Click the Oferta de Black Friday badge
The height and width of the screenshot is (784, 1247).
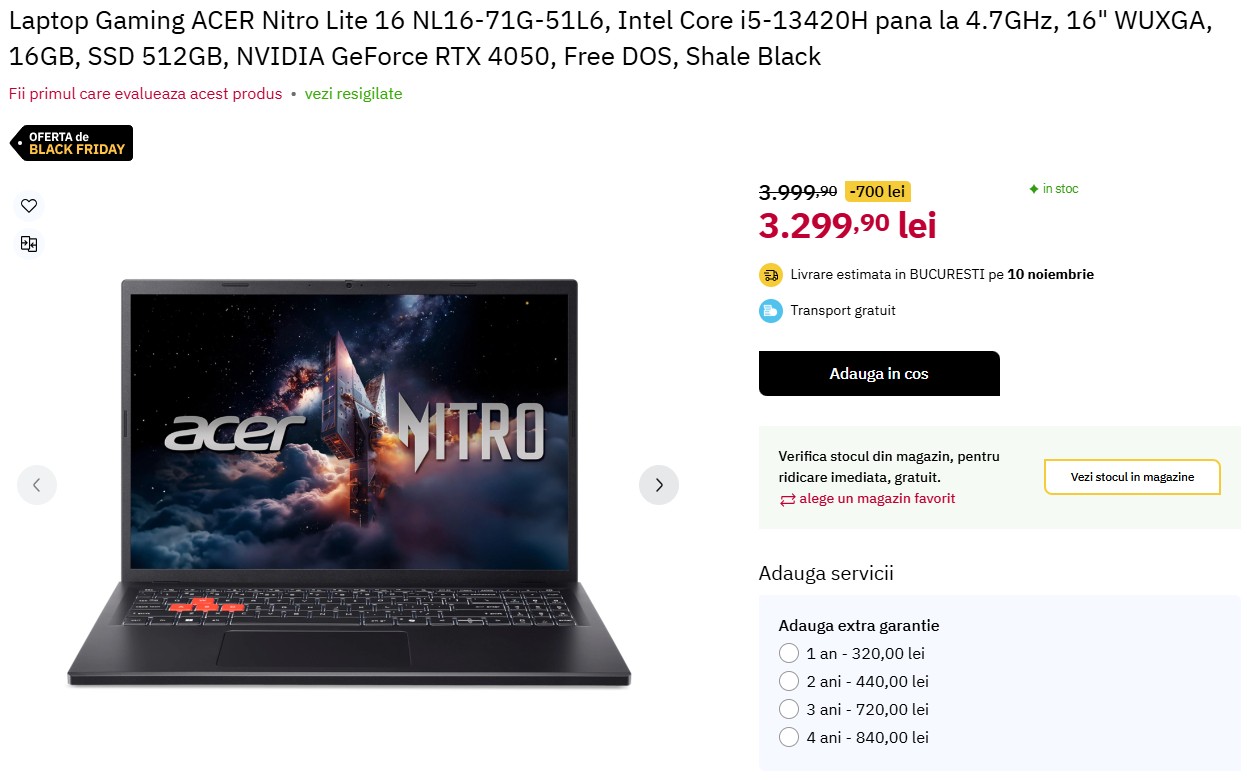(x=71, y=143)
